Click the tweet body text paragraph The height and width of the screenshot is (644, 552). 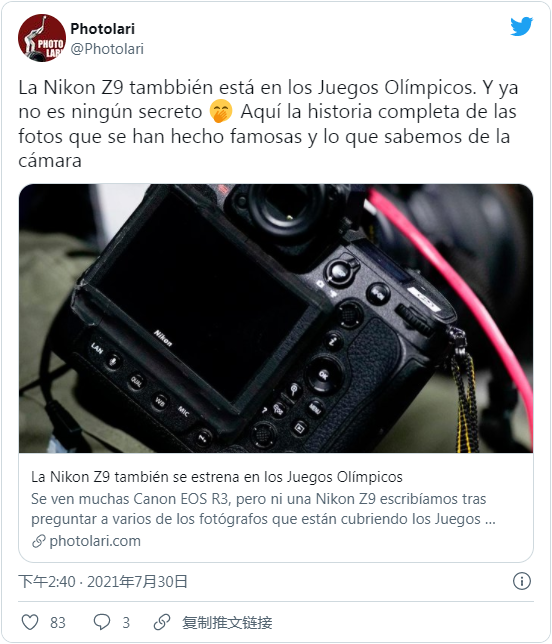tap(268, 124)
